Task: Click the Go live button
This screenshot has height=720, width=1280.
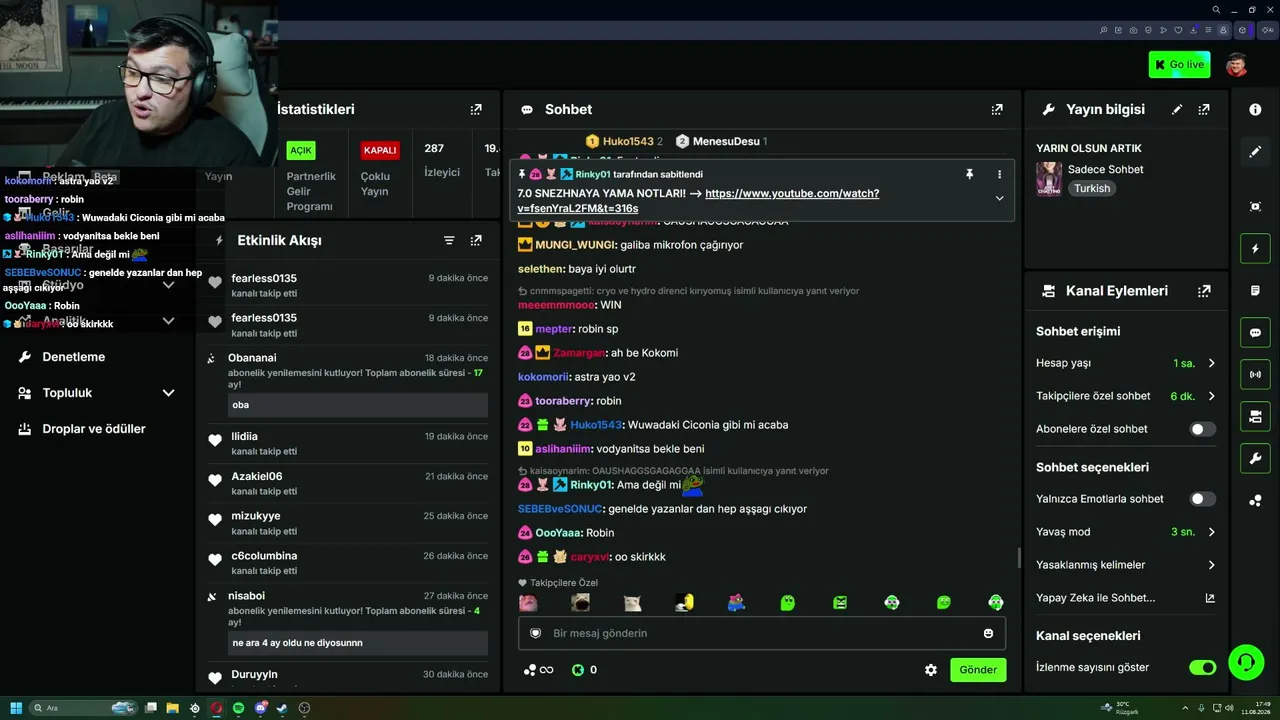Action: (x=1179, y=65)
